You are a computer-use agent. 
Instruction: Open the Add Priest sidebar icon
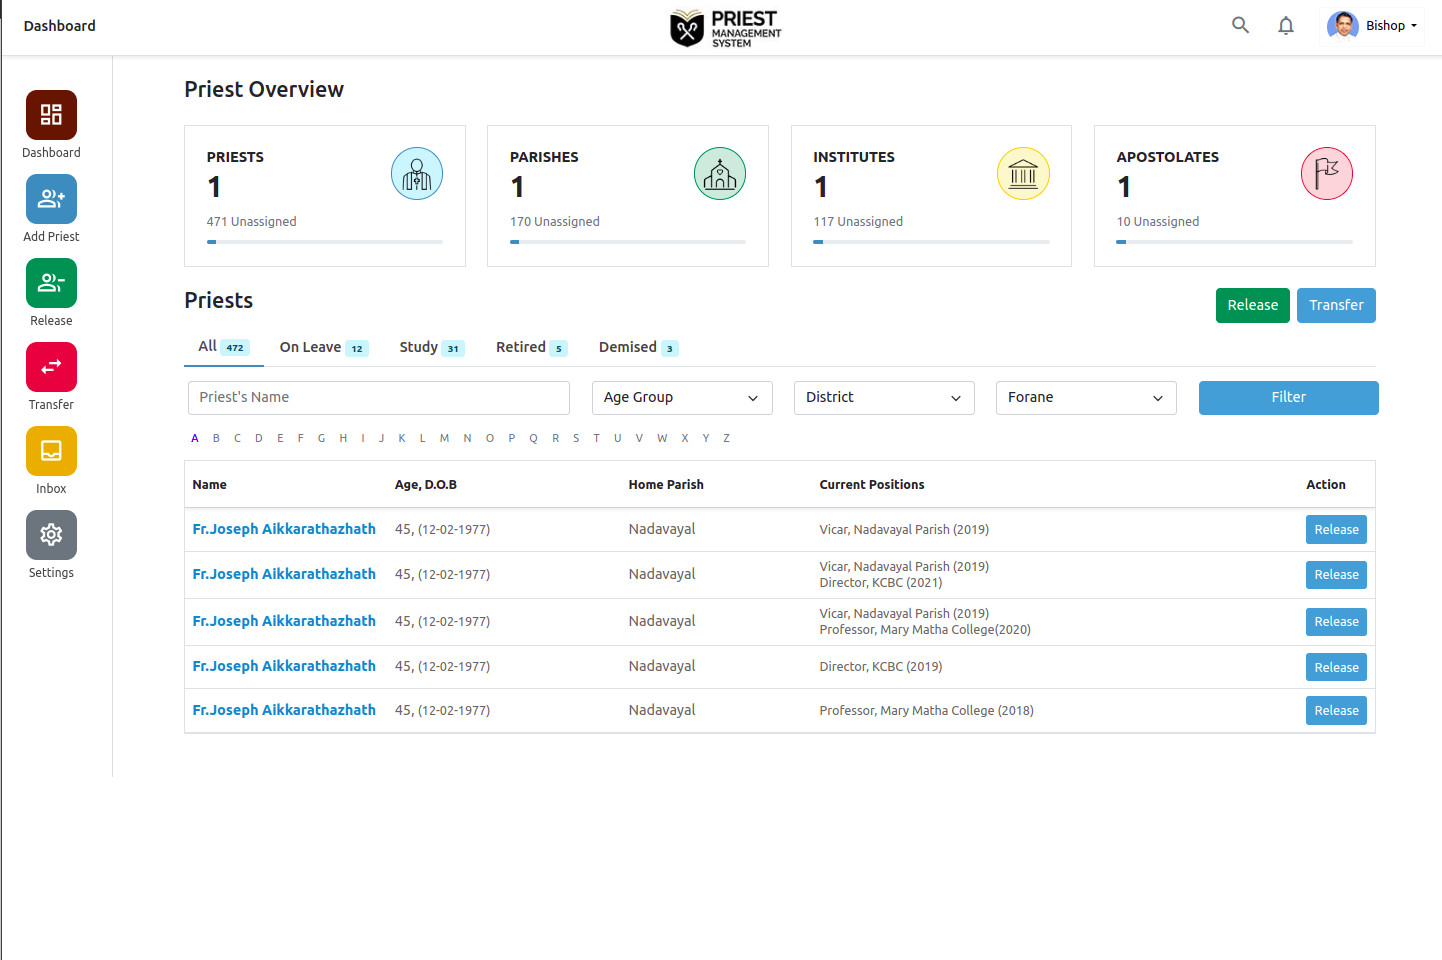51,199
